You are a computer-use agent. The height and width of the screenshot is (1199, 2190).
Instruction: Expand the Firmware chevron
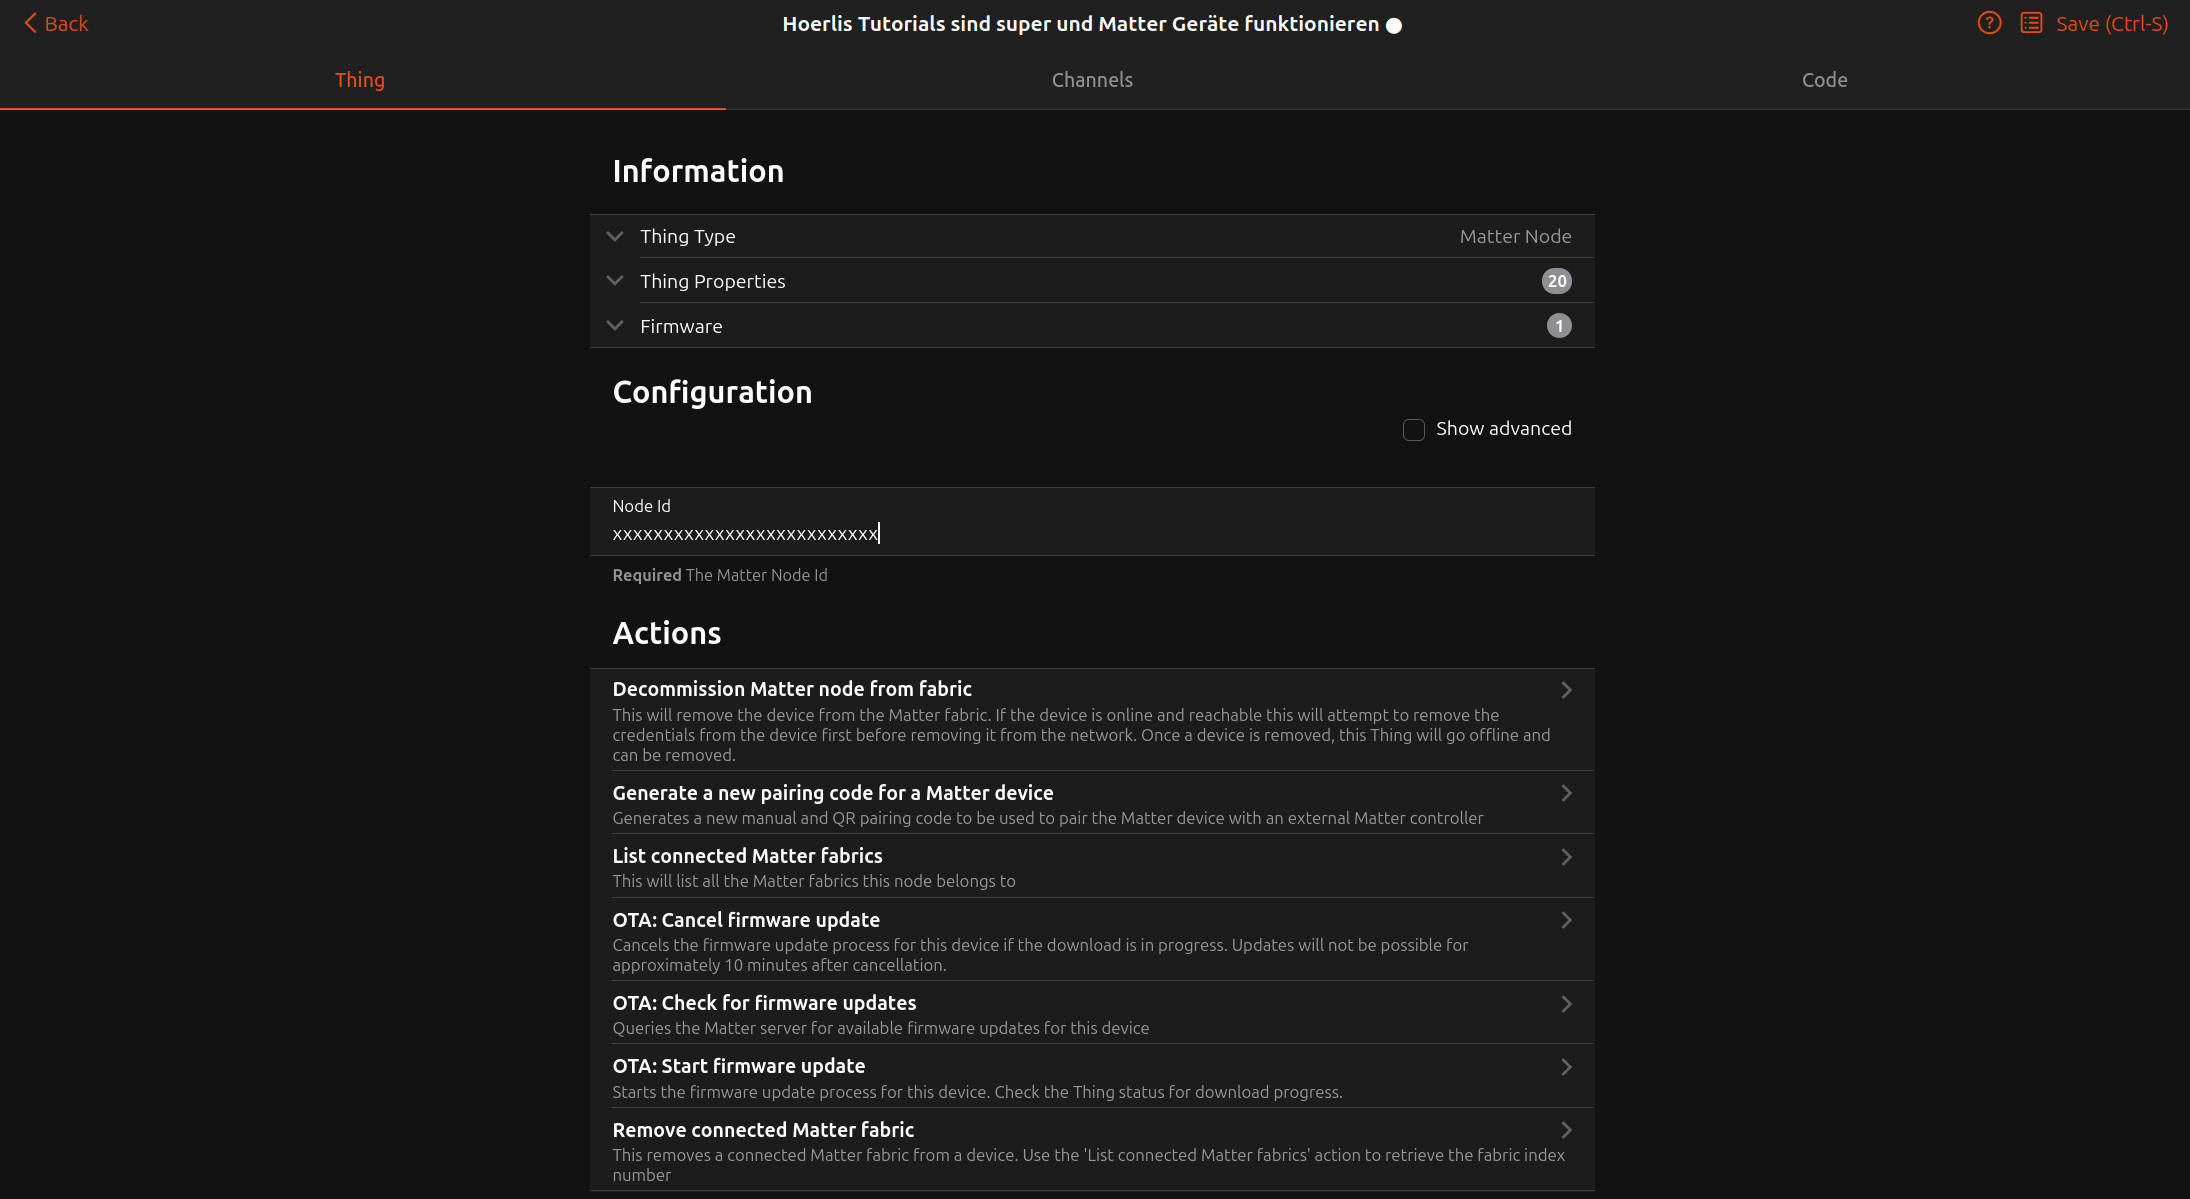coord(615,326)
